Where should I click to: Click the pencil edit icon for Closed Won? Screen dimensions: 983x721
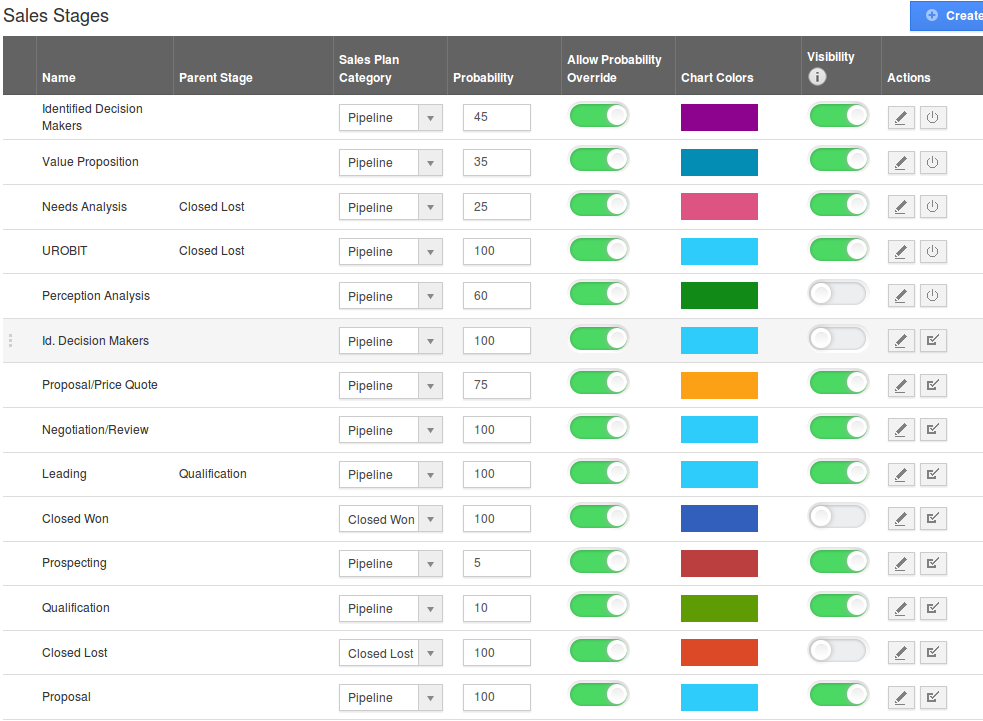point(901,518)
